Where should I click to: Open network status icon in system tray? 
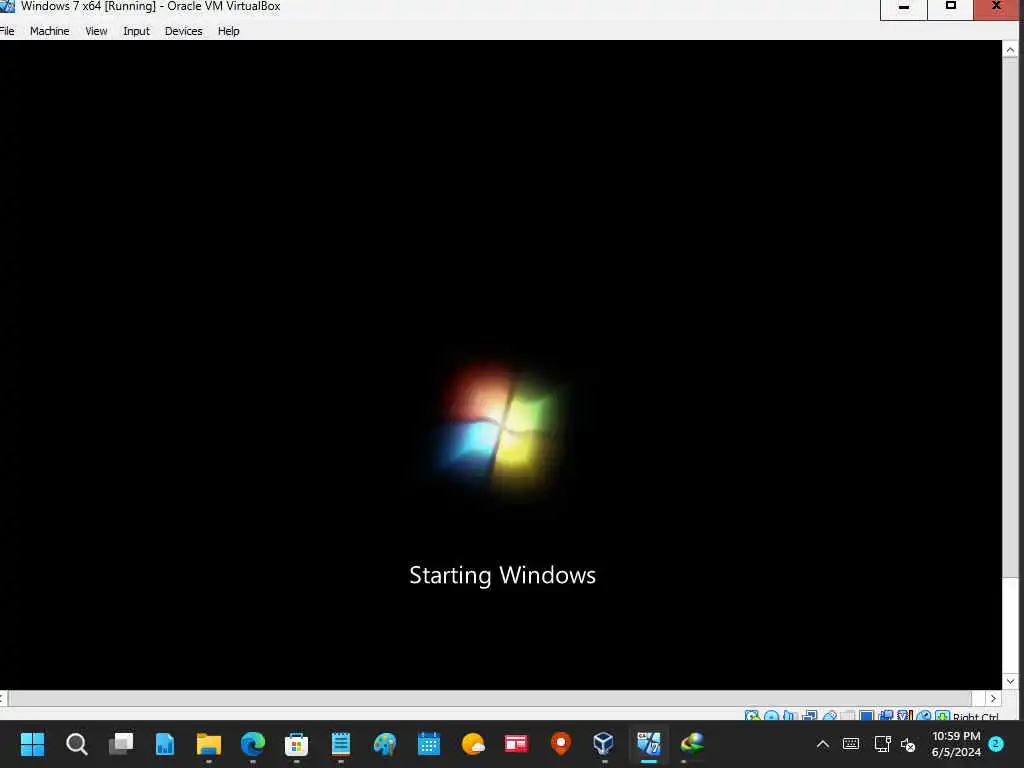(x=882, y=744)
